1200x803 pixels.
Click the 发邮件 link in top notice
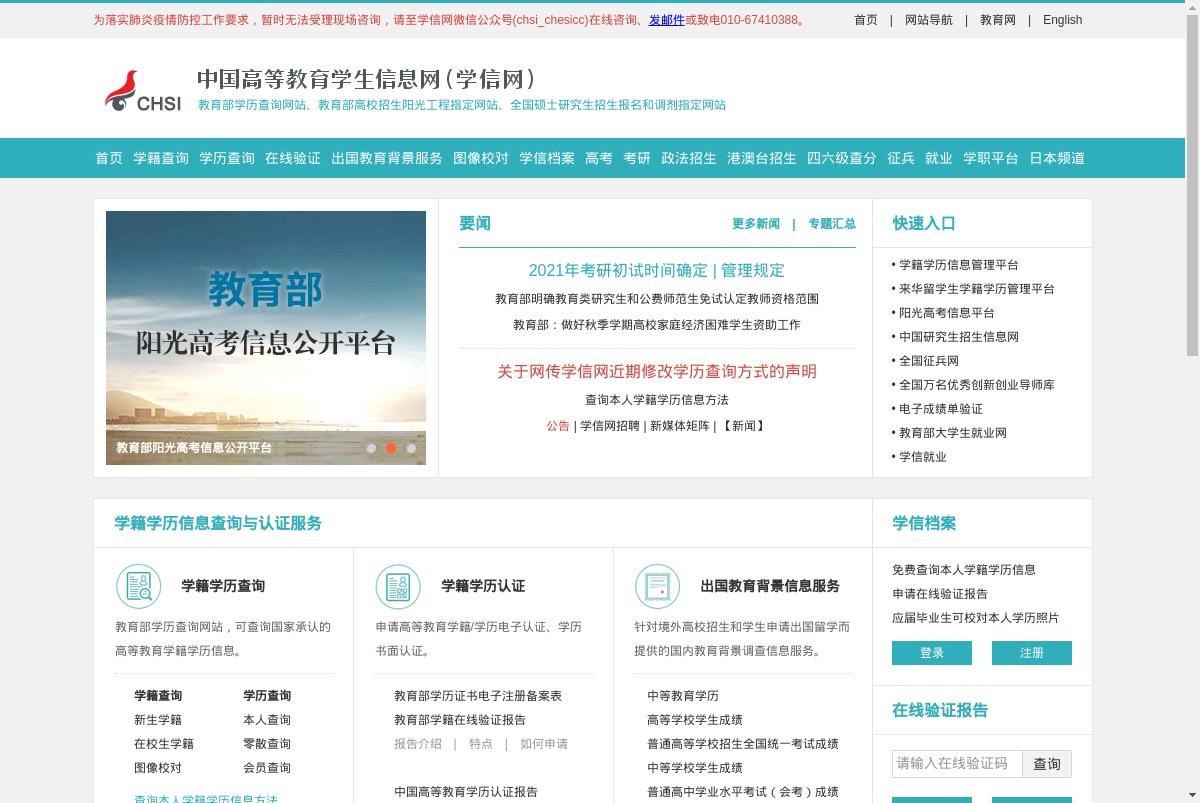[667, 20]
